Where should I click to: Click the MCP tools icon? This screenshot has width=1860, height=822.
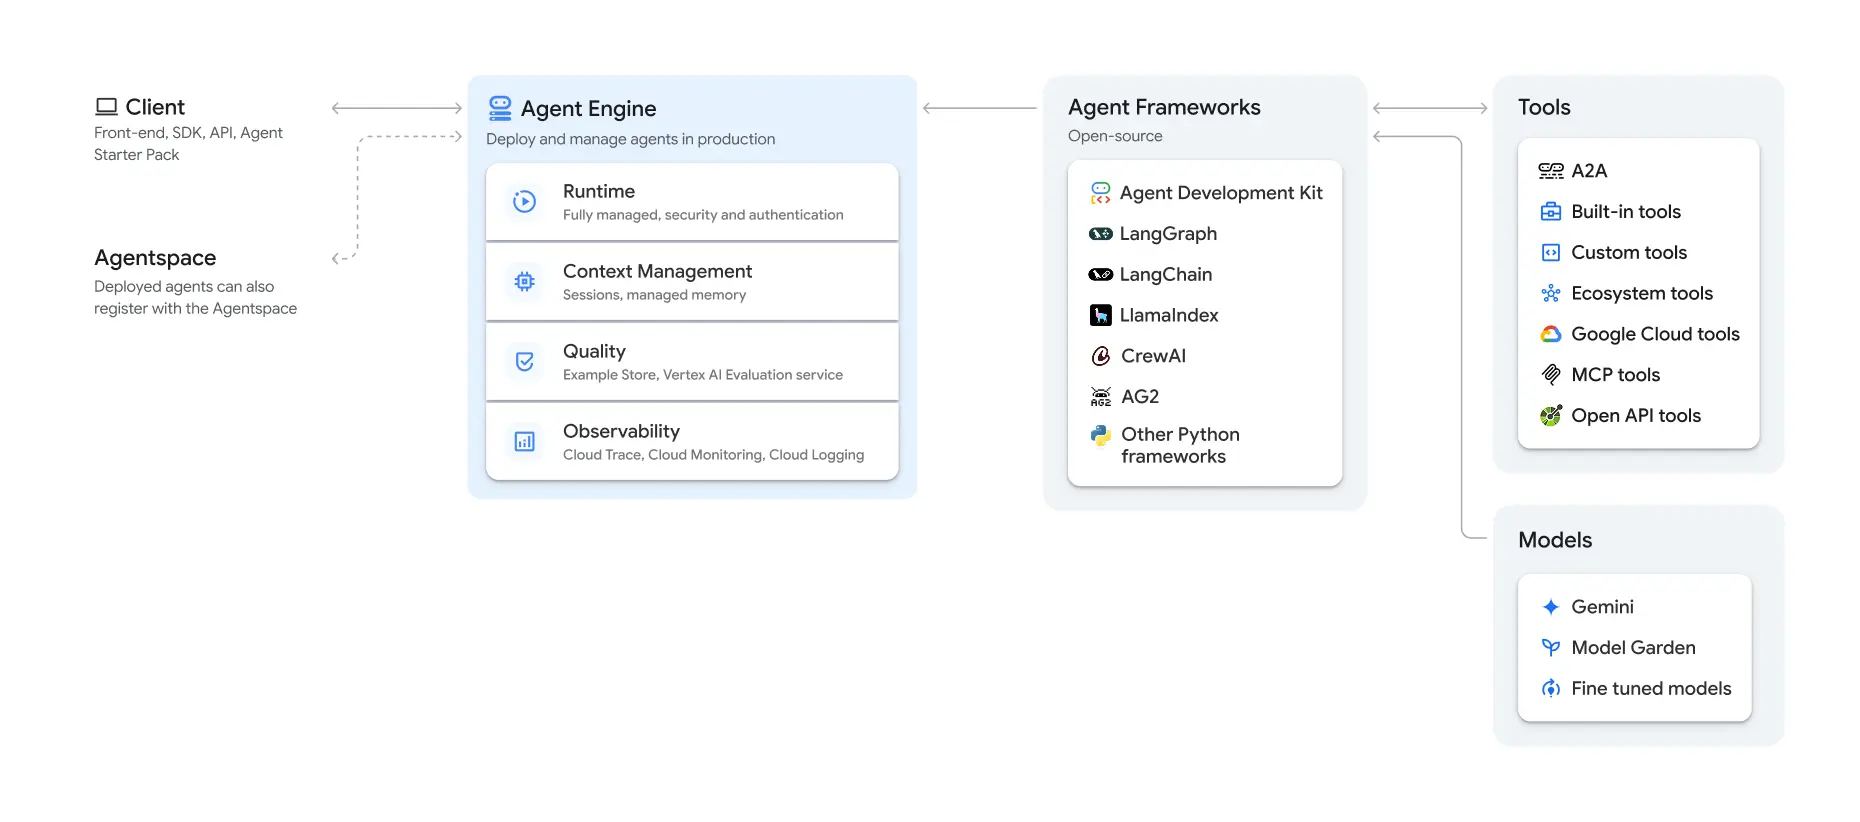point(1550,375)
